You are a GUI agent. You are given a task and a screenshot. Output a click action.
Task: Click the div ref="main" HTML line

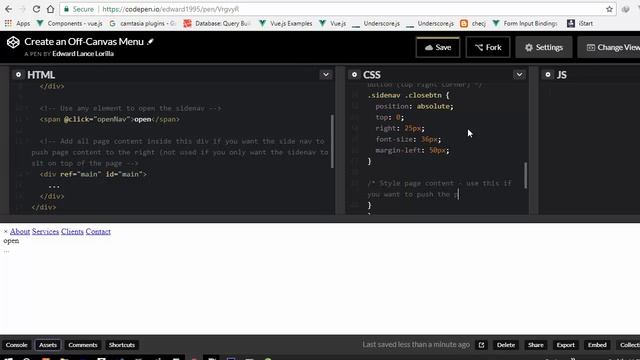(x=93, y=174)
